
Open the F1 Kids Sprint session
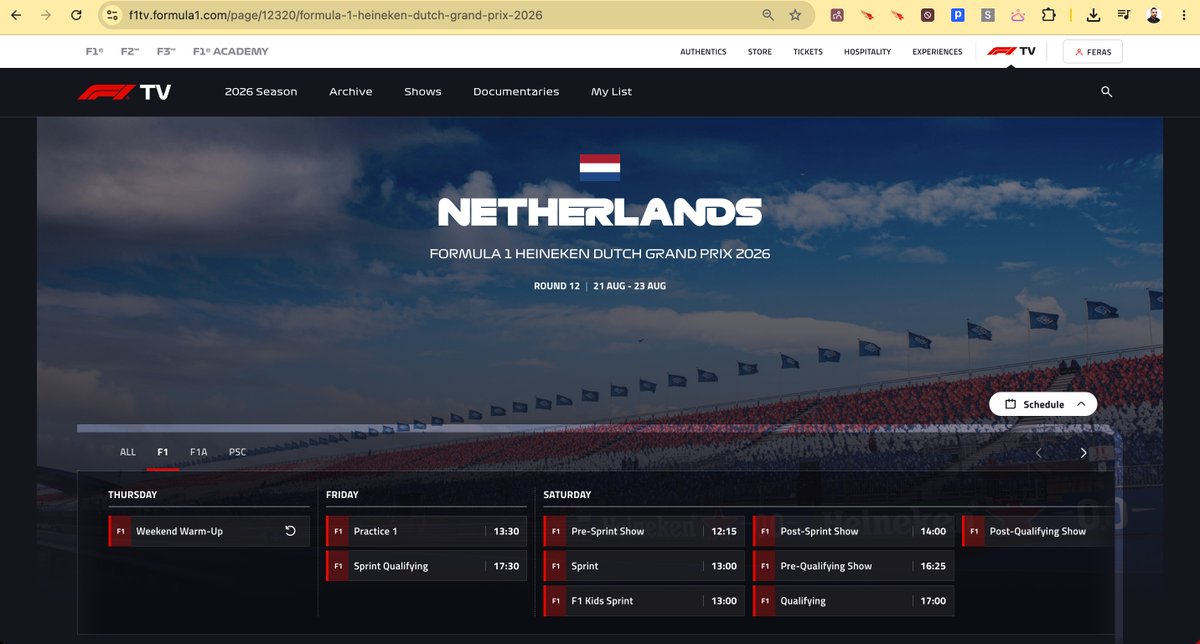(x=644, y=601)
